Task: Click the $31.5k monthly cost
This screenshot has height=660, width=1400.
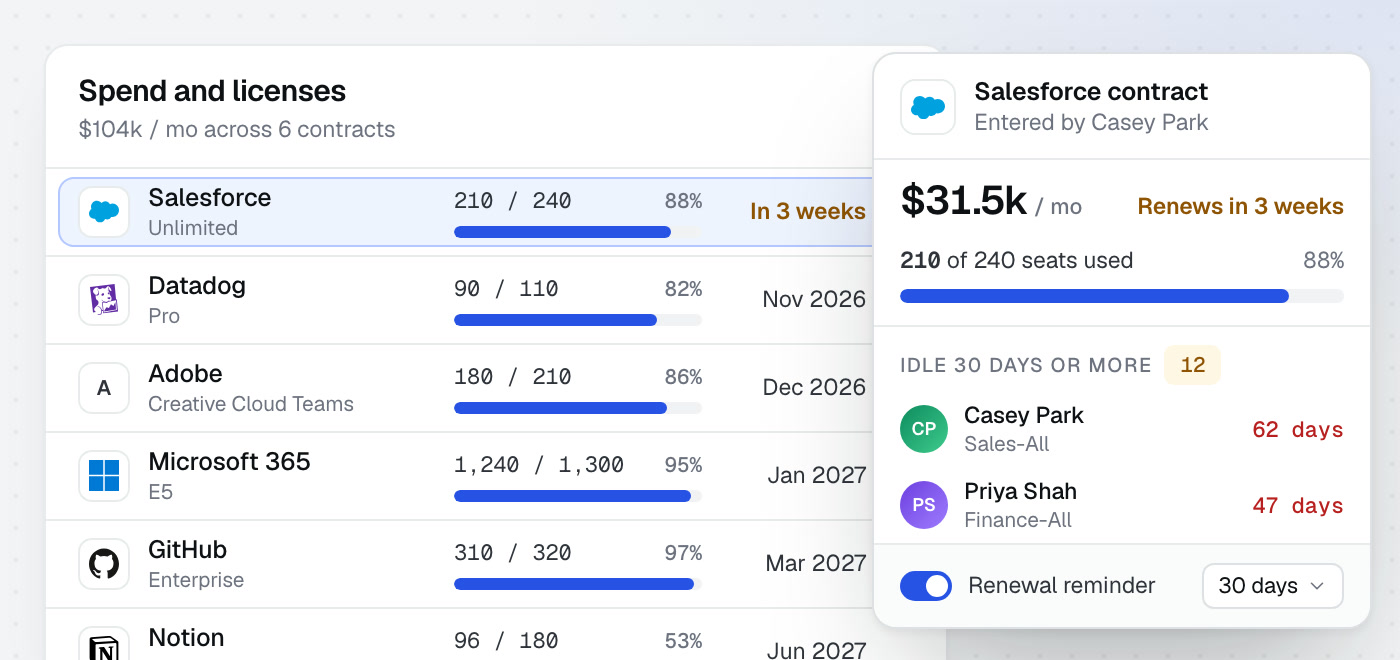Action: click(964, 202)
